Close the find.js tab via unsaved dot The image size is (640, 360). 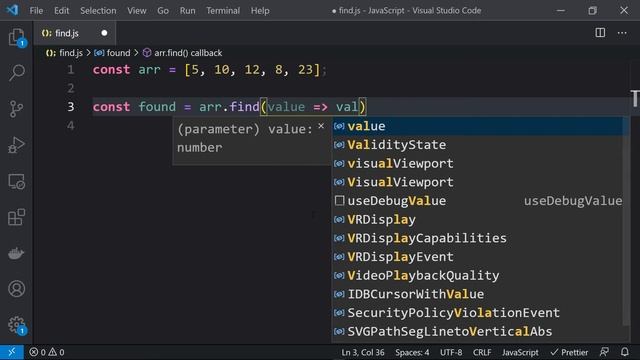coord(104,33)
